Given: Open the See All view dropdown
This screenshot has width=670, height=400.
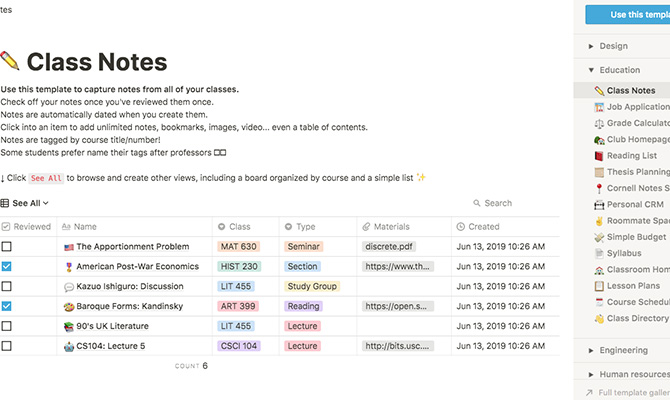Looking at the screenshot, I should [25, 203].
